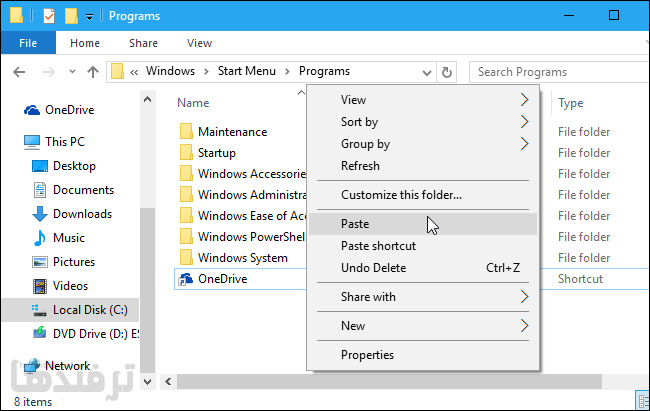Click horizontal scrollbar left arrow
This screenshot has width=650, height=411.
click(x=168, y=382)
